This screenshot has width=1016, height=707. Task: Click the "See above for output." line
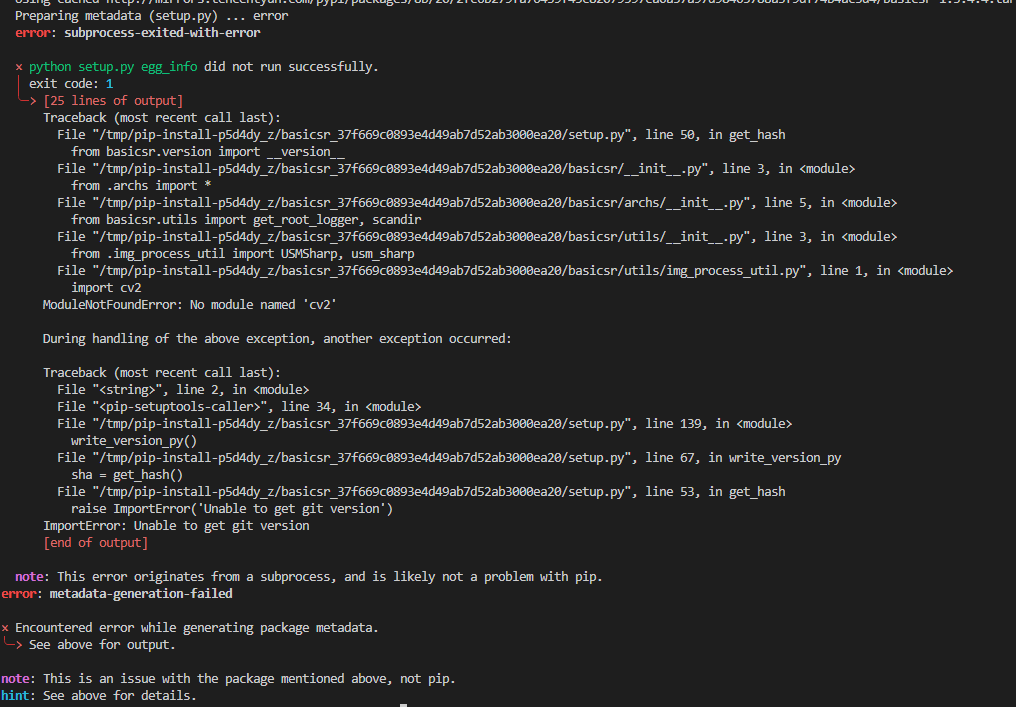(x=102, y=645)
